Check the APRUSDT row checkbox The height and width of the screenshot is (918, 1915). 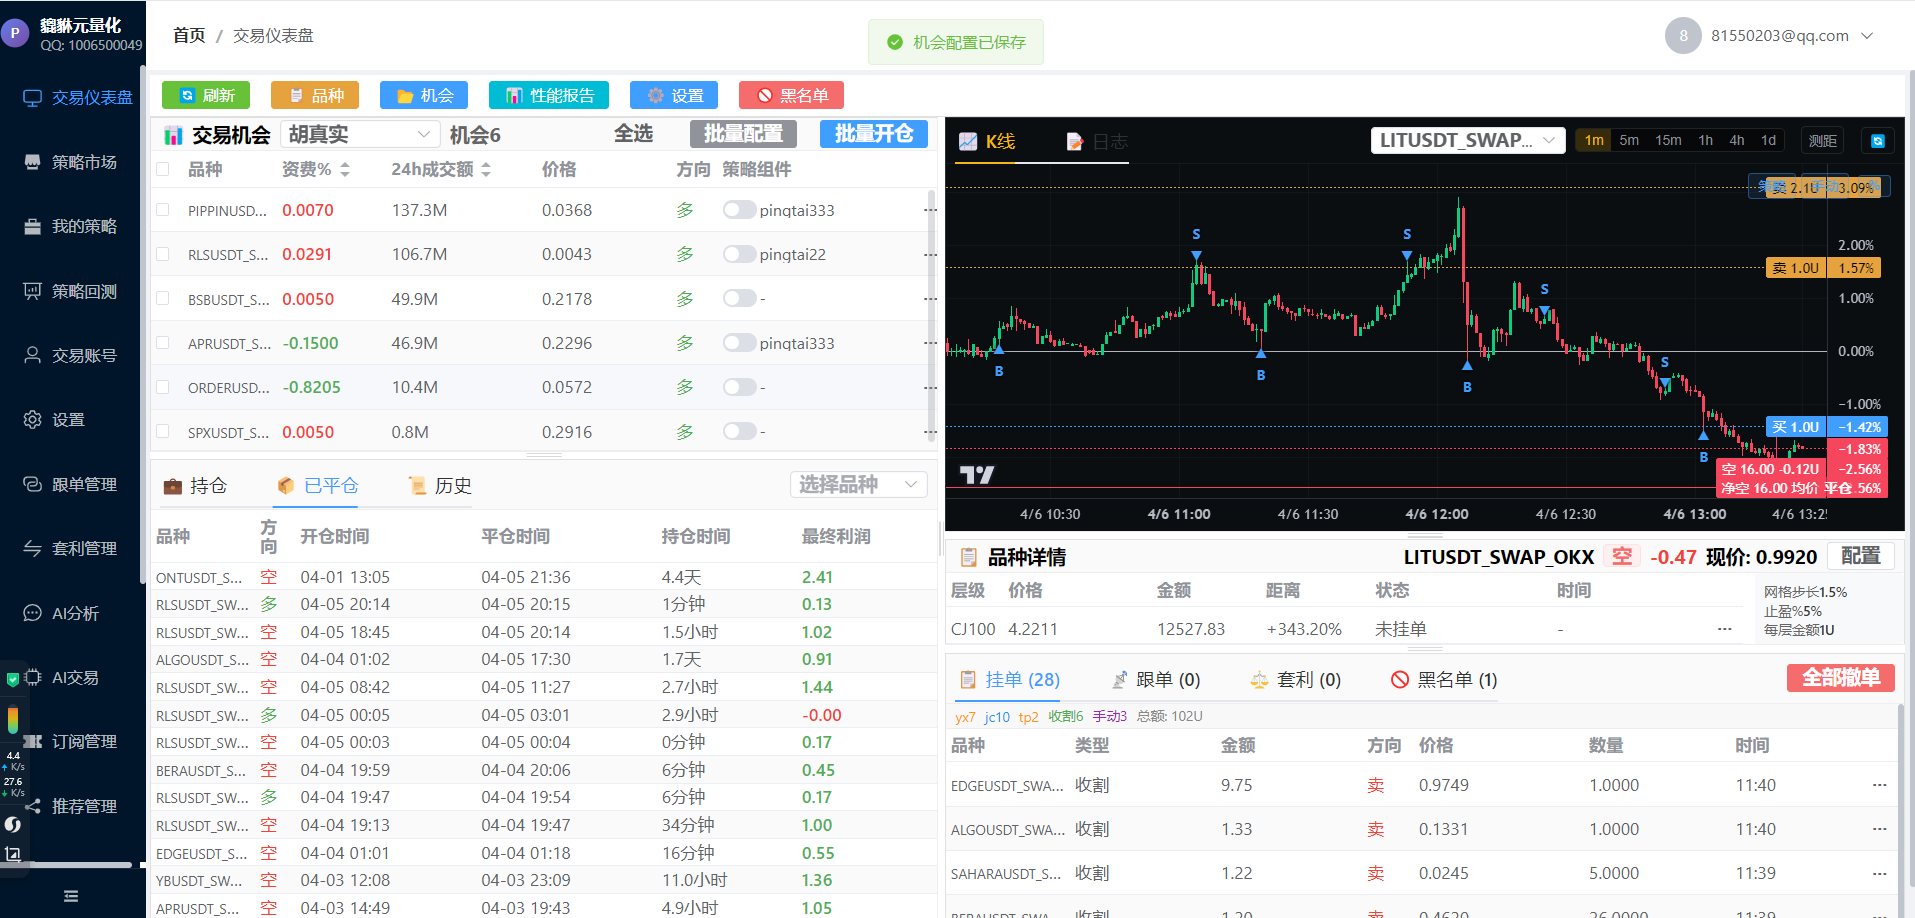163,343
